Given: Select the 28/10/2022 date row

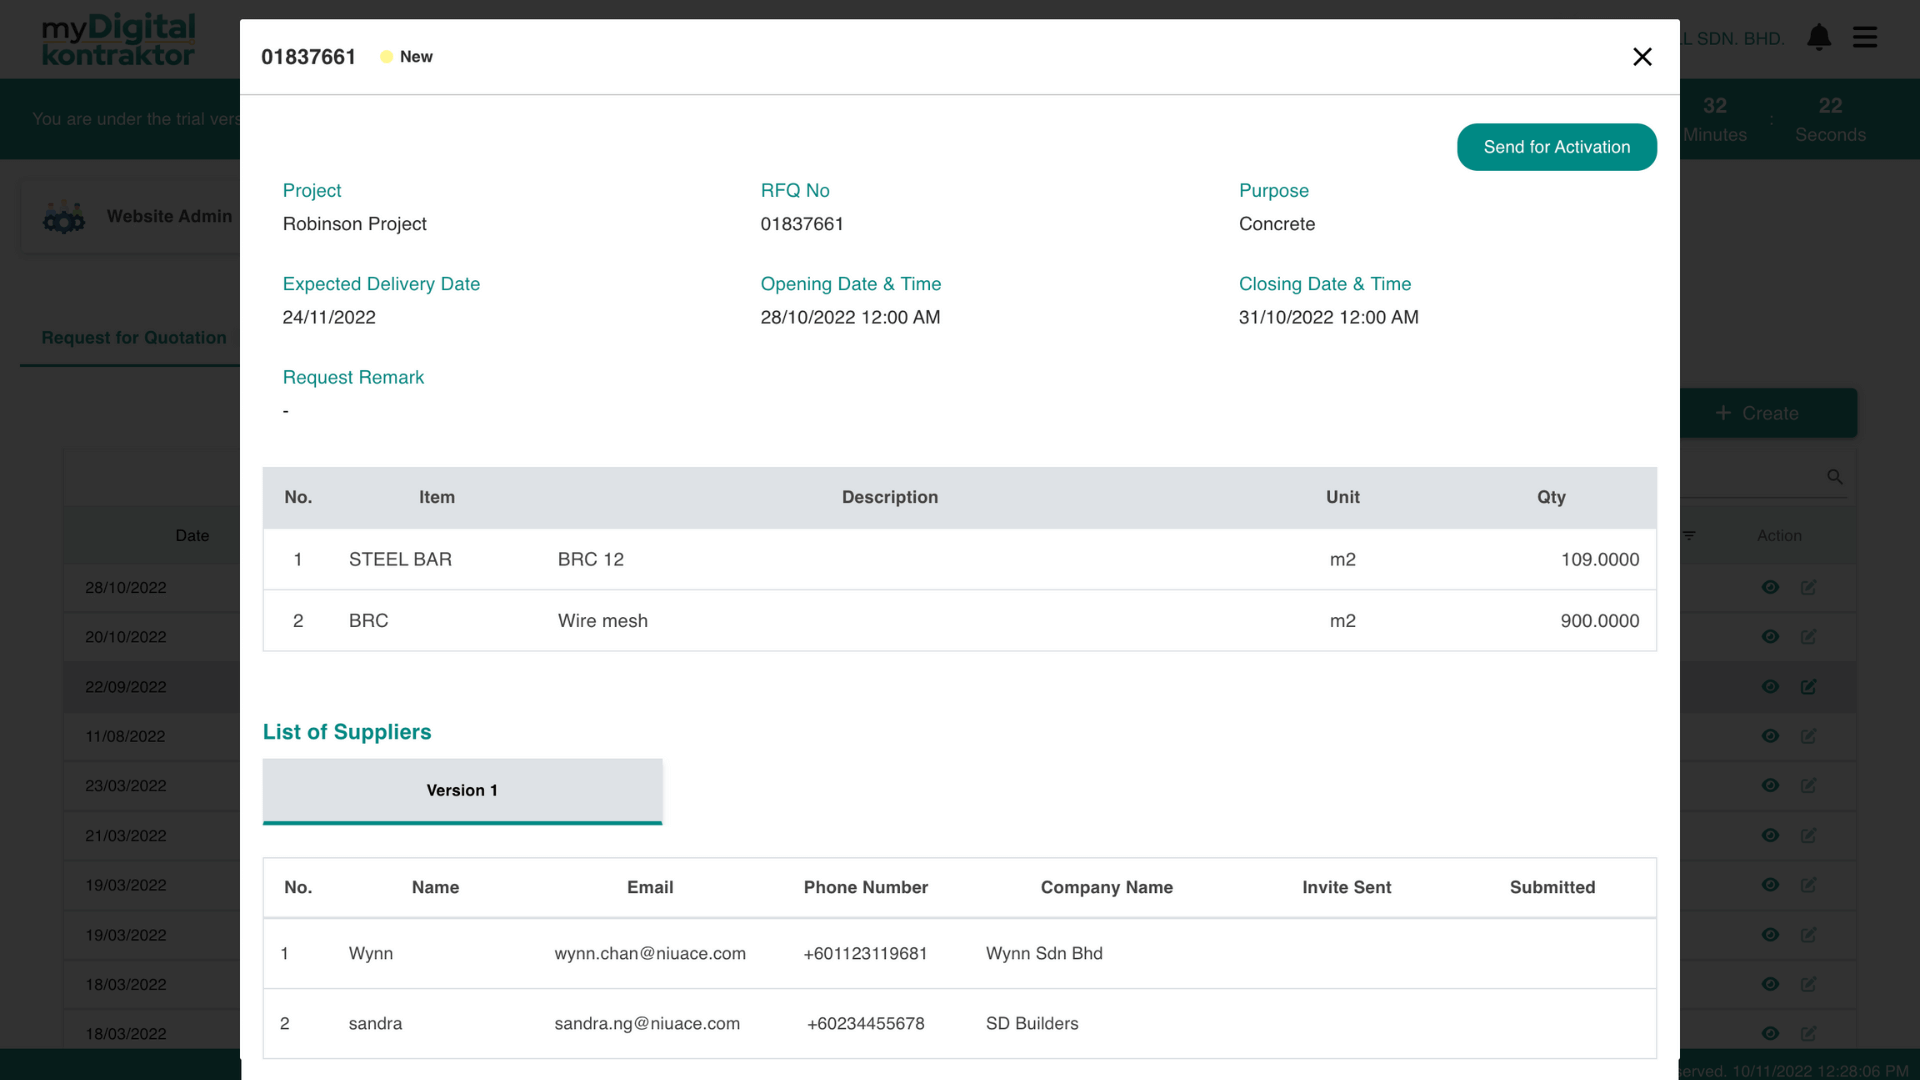Looking at the screenshot, I should pyautogui.click(x=126, y=588).
